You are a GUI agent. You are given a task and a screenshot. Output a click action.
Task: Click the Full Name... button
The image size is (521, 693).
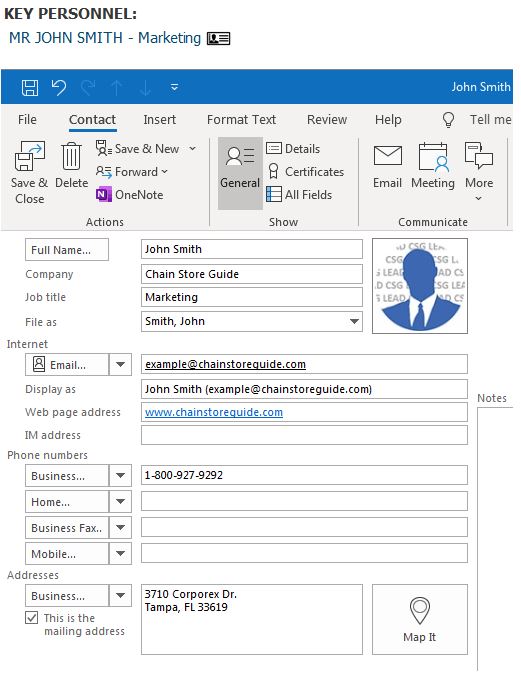(x=67, y=250)
